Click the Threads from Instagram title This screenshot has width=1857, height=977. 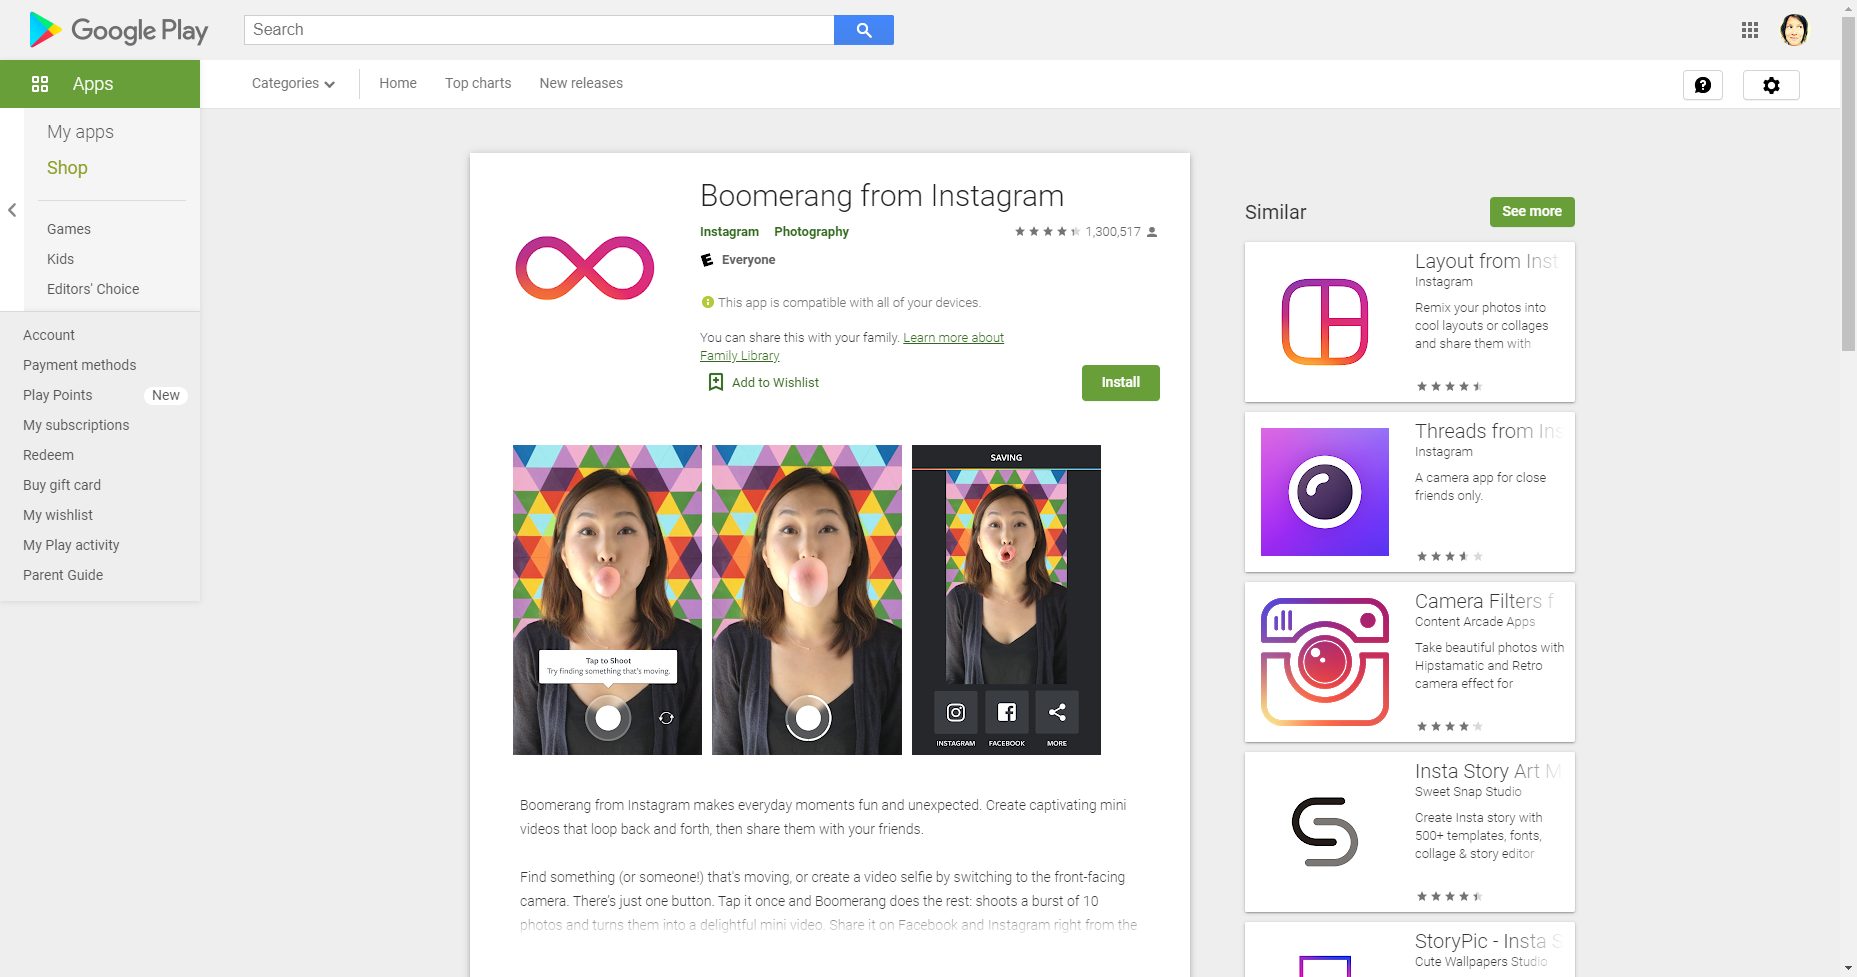click(x=1488, y=431)
